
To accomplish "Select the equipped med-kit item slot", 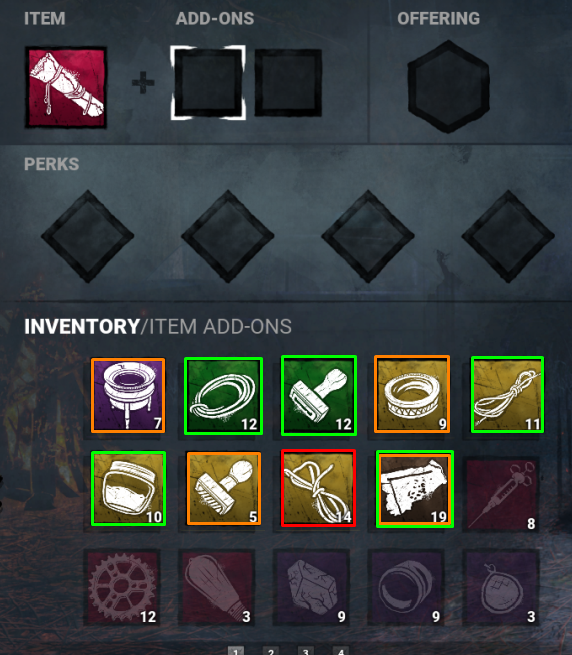I will 66,87.
